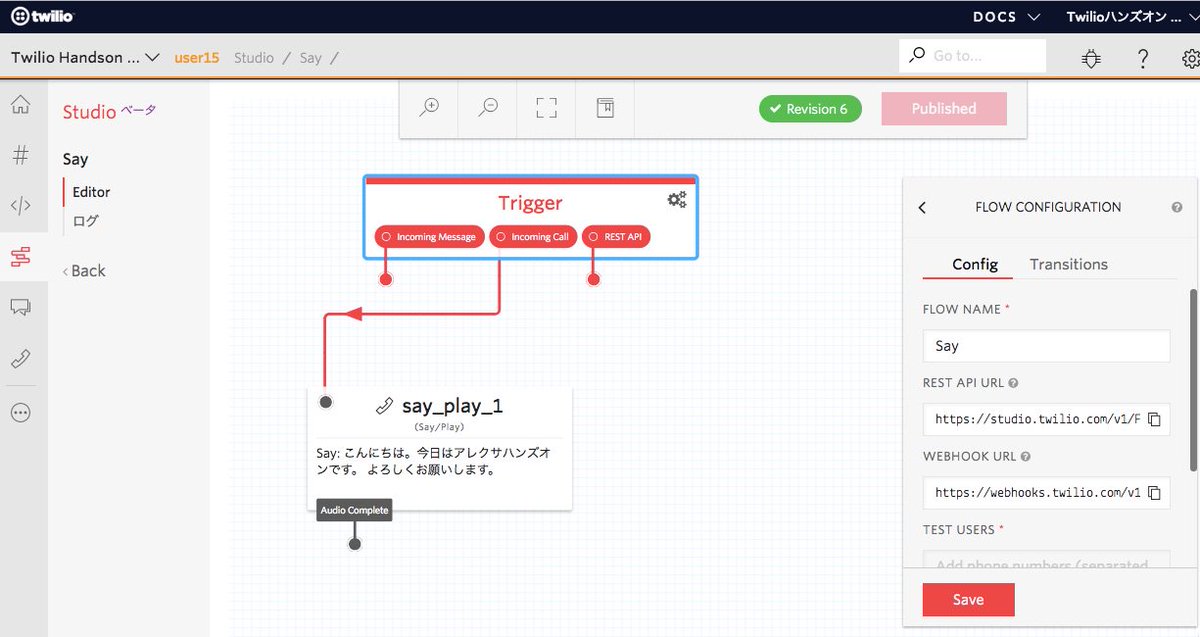Copy the REST API URL
The image size is (1200, 637).
click(x=1154, y=419)
